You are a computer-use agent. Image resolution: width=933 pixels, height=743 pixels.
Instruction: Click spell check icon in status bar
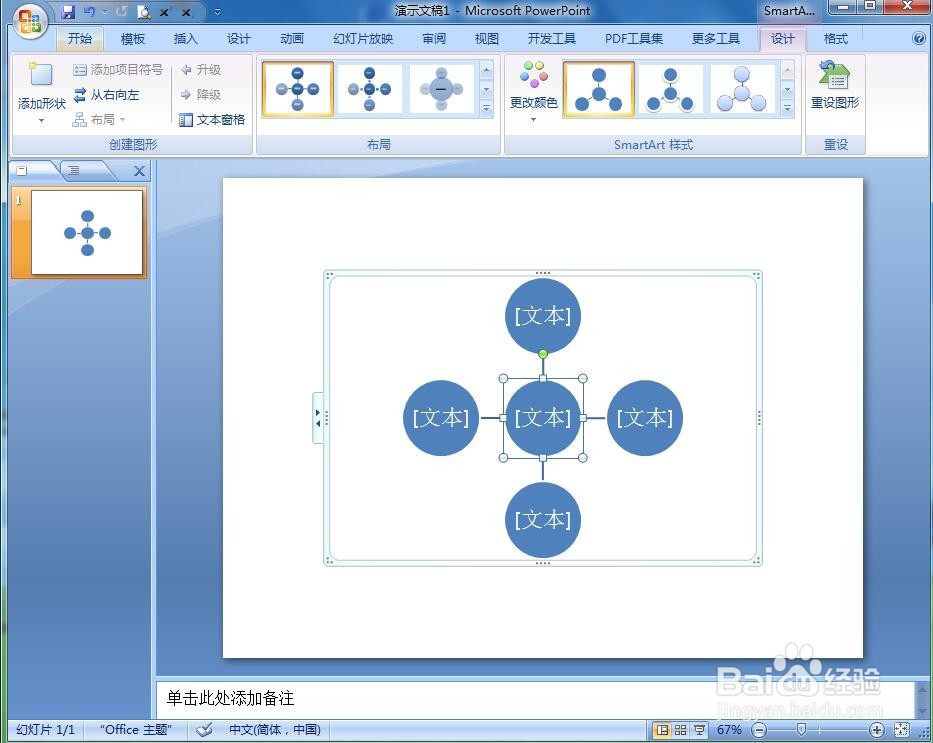[204, 729]
